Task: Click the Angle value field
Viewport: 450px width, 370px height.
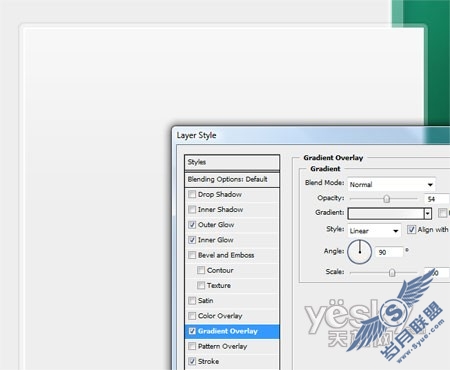Action: click(x=389, y=252)
